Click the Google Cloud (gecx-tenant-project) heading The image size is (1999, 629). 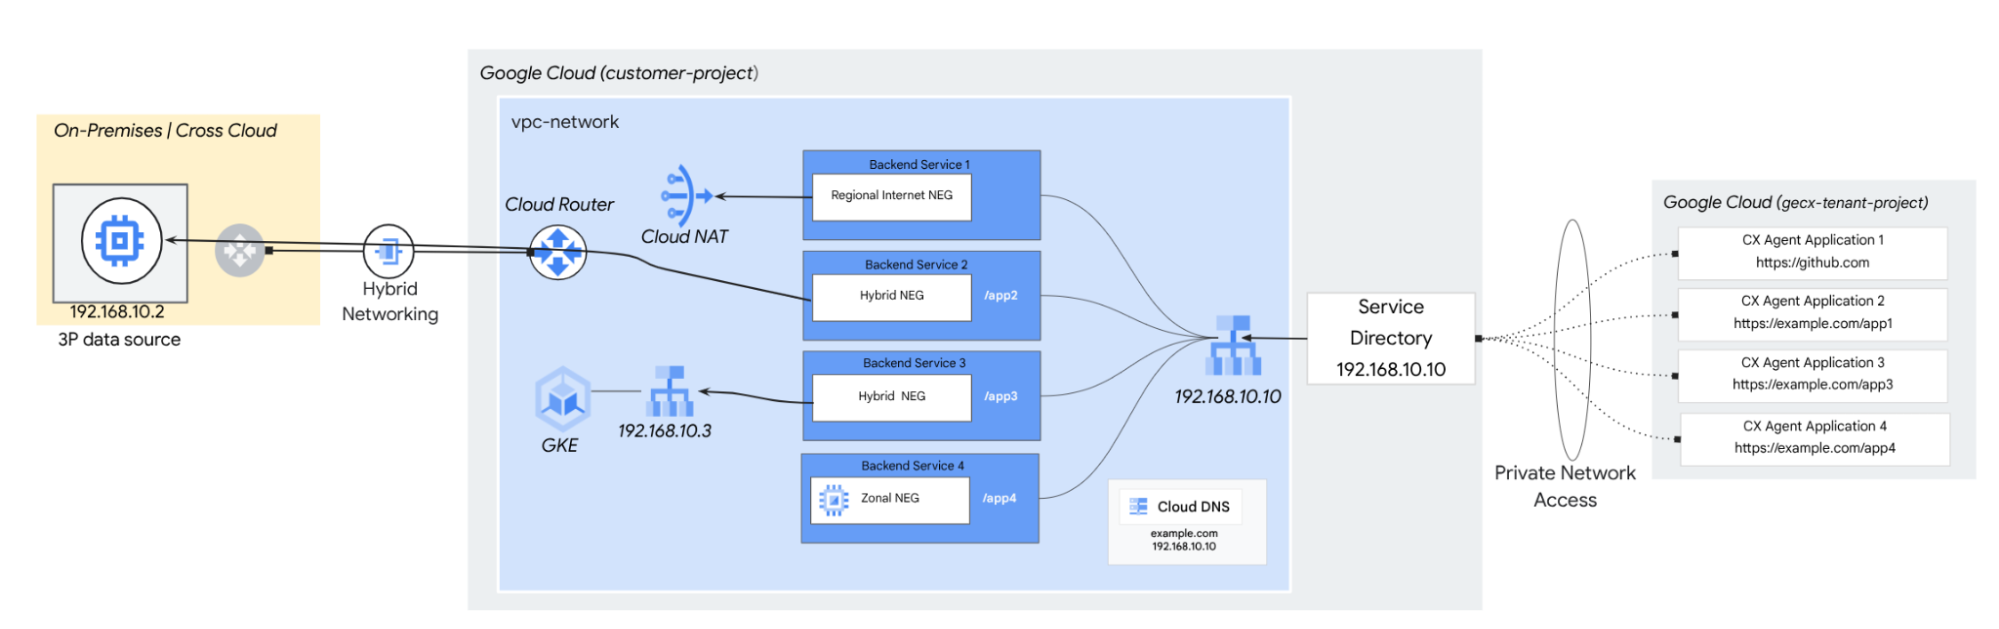pos(1796,202)
